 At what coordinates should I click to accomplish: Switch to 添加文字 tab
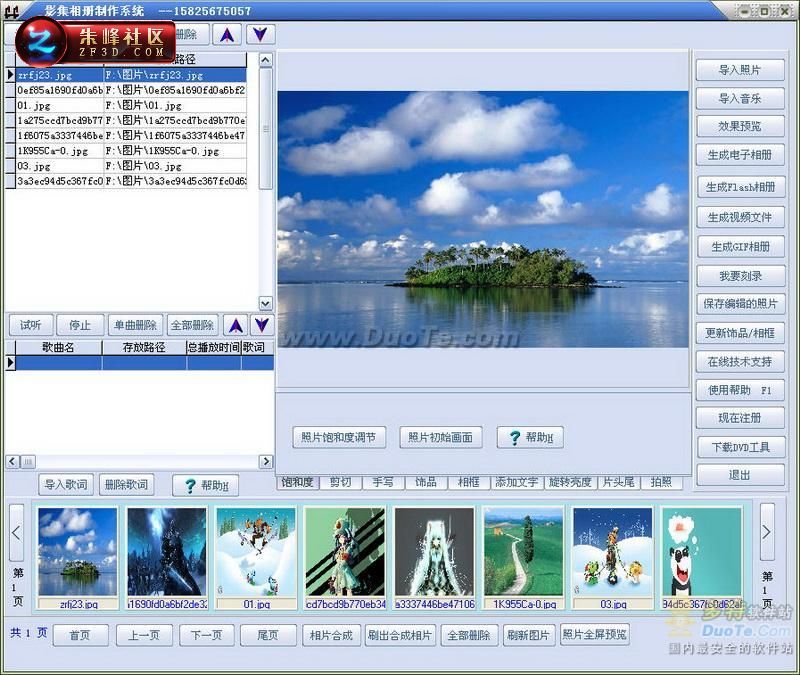(x=517, y=482)
